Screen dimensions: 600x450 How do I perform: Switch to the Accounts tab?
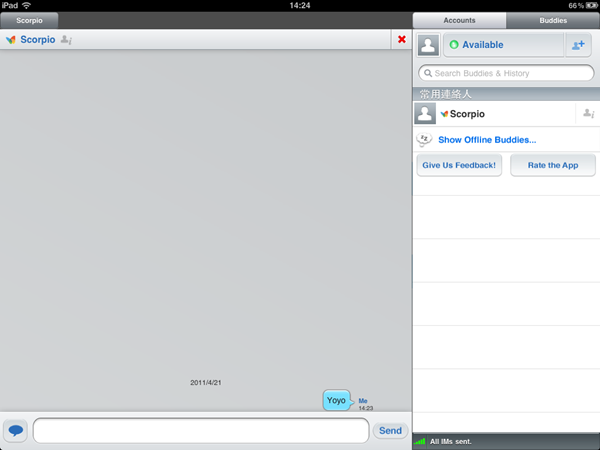[459, 20]
